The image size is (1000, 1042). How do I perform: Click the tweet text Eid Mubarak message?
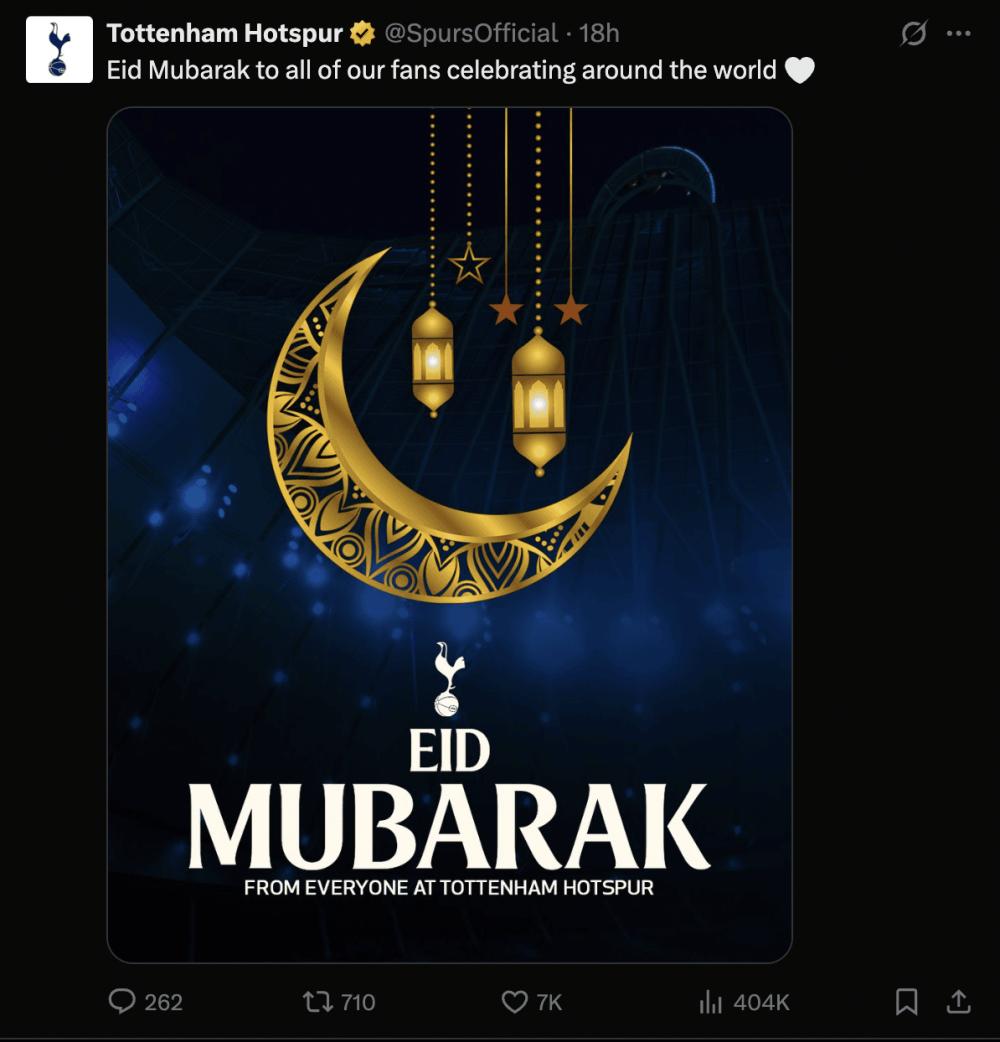click(x=442, y=70)
